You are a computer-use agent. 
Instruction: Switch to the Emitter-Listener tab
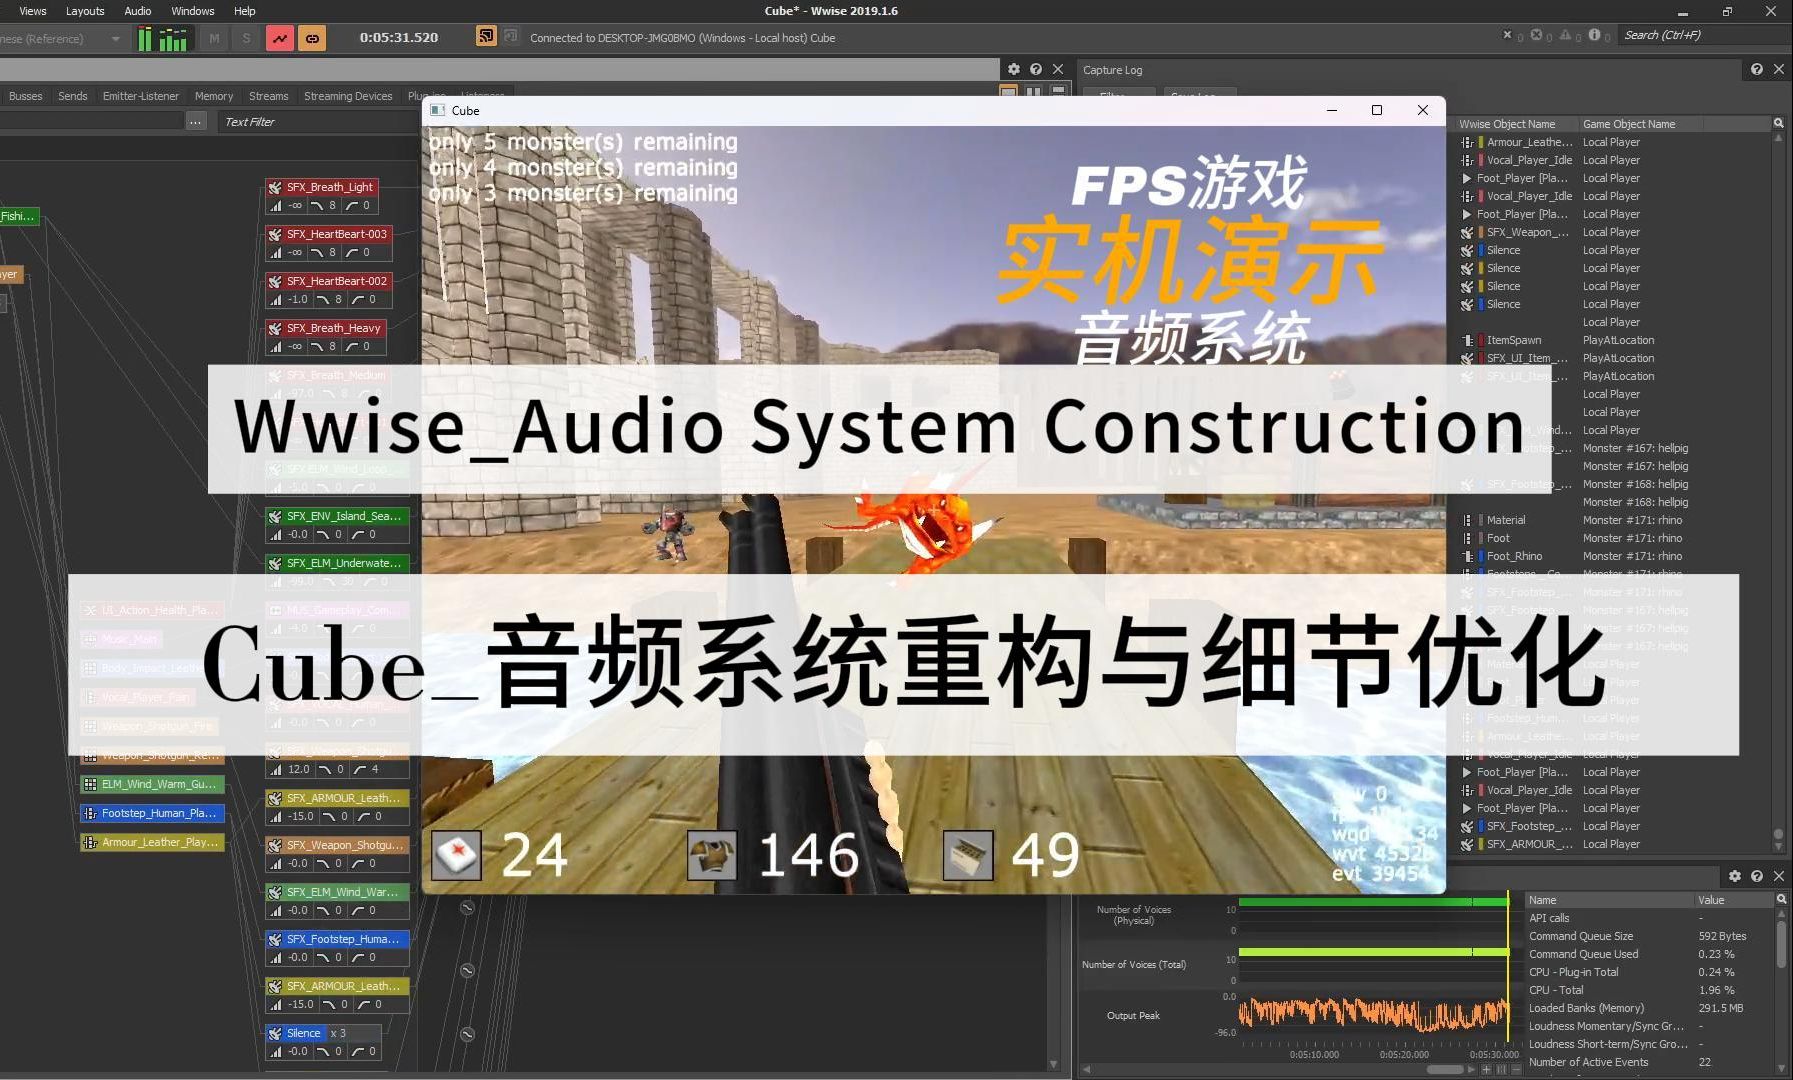click(x=140, y=96)
